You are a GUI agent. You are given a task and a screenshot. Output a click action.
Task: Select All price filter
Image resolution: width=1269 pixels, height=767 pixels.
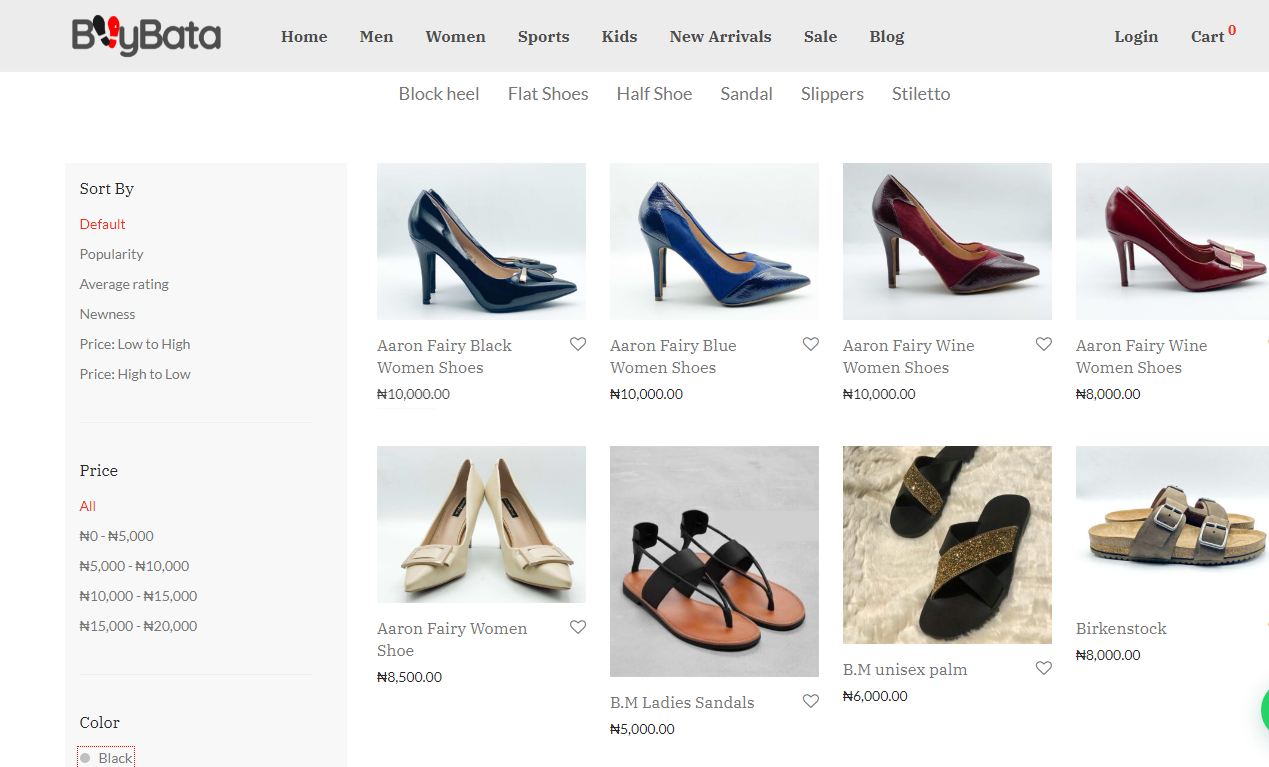pyautogui.click(x=88, y=506)
